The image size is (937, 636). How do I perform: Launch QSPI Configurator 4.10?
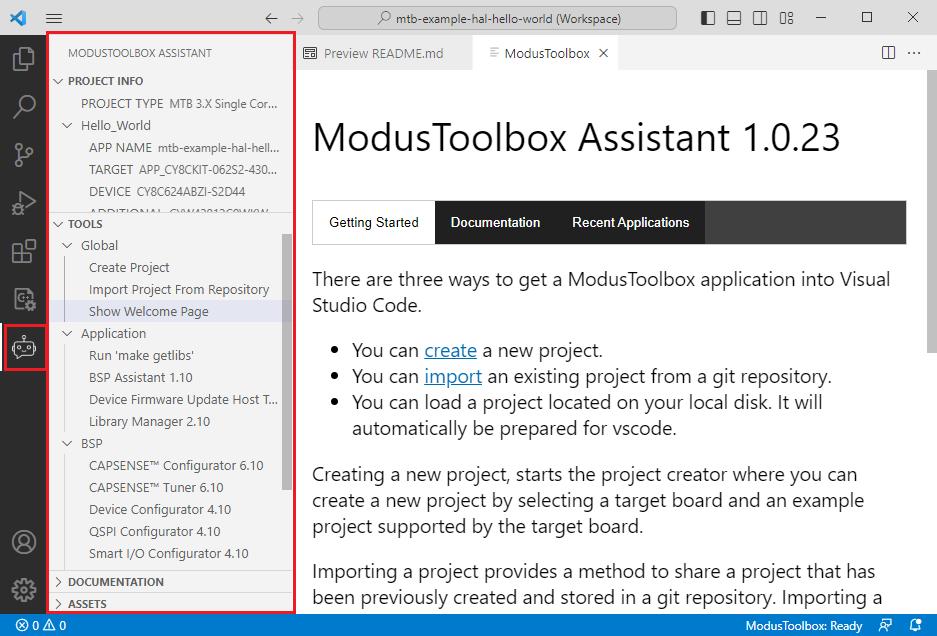point(154,532)
